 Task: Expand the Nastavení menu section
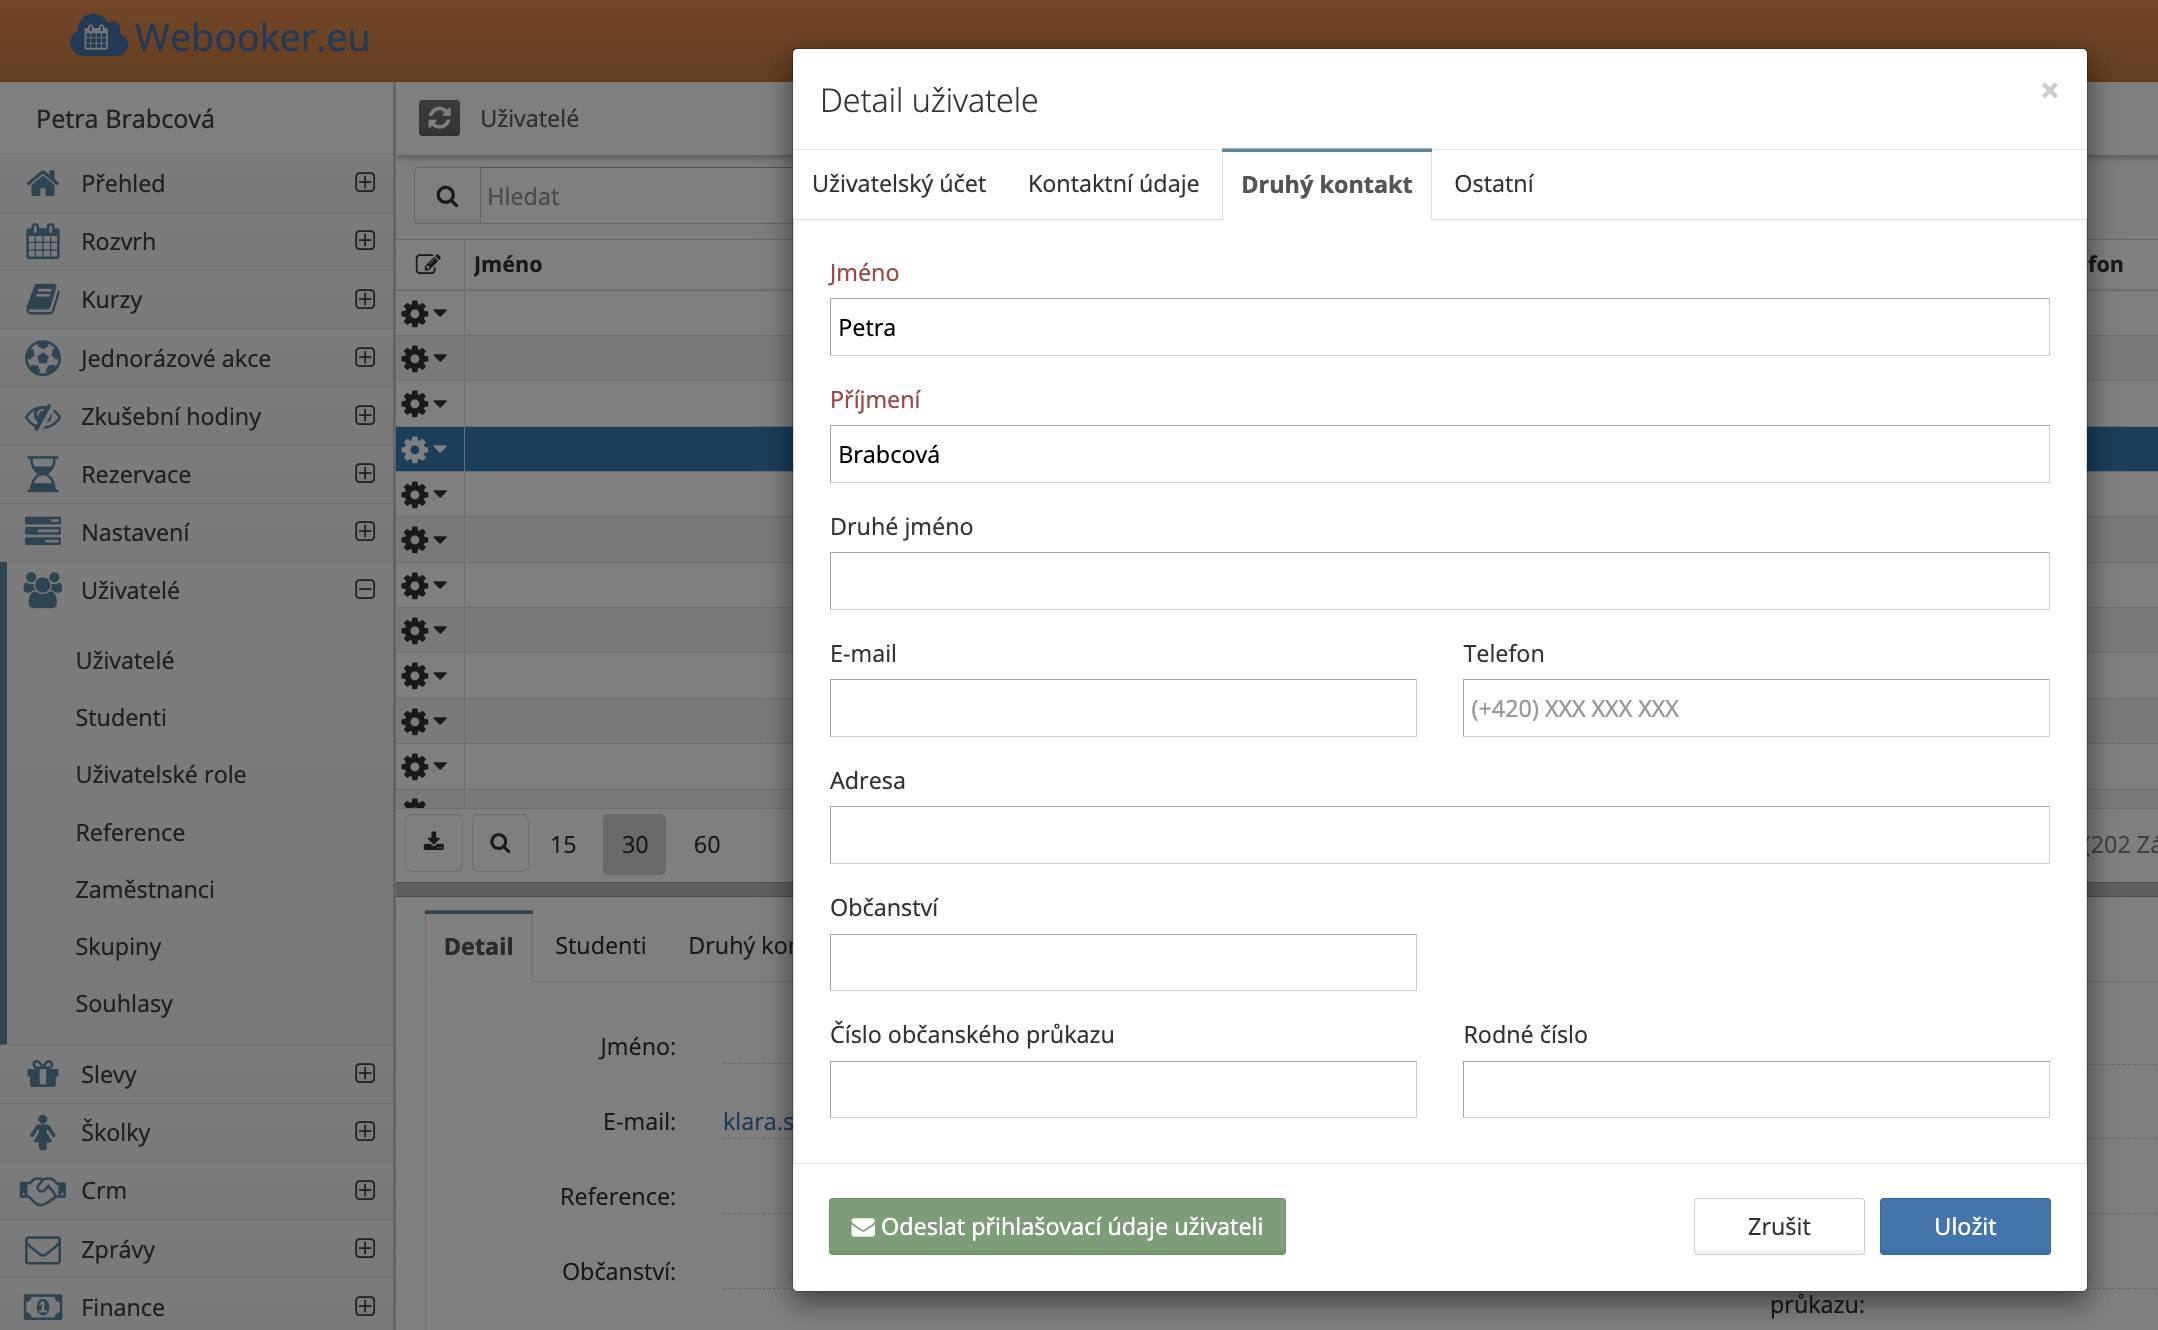coord(365,532)
